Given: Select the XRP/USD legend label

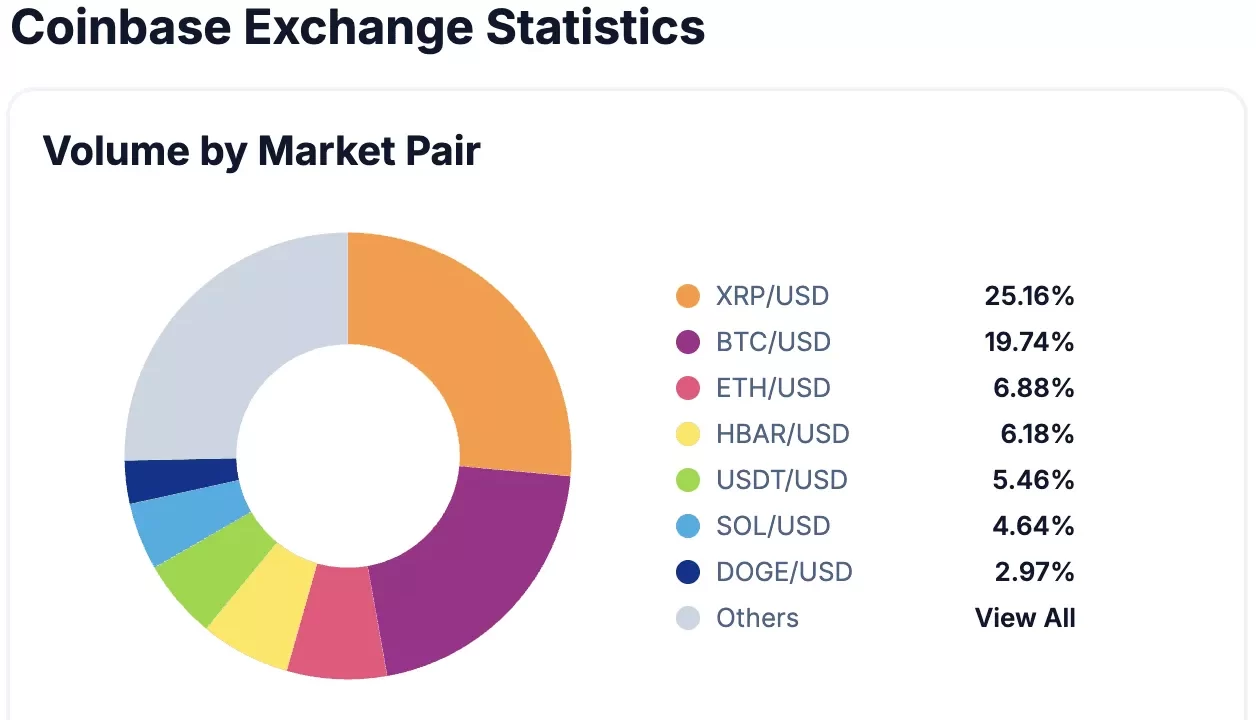Looking at the screenshot, I should (x=772, y=296).
